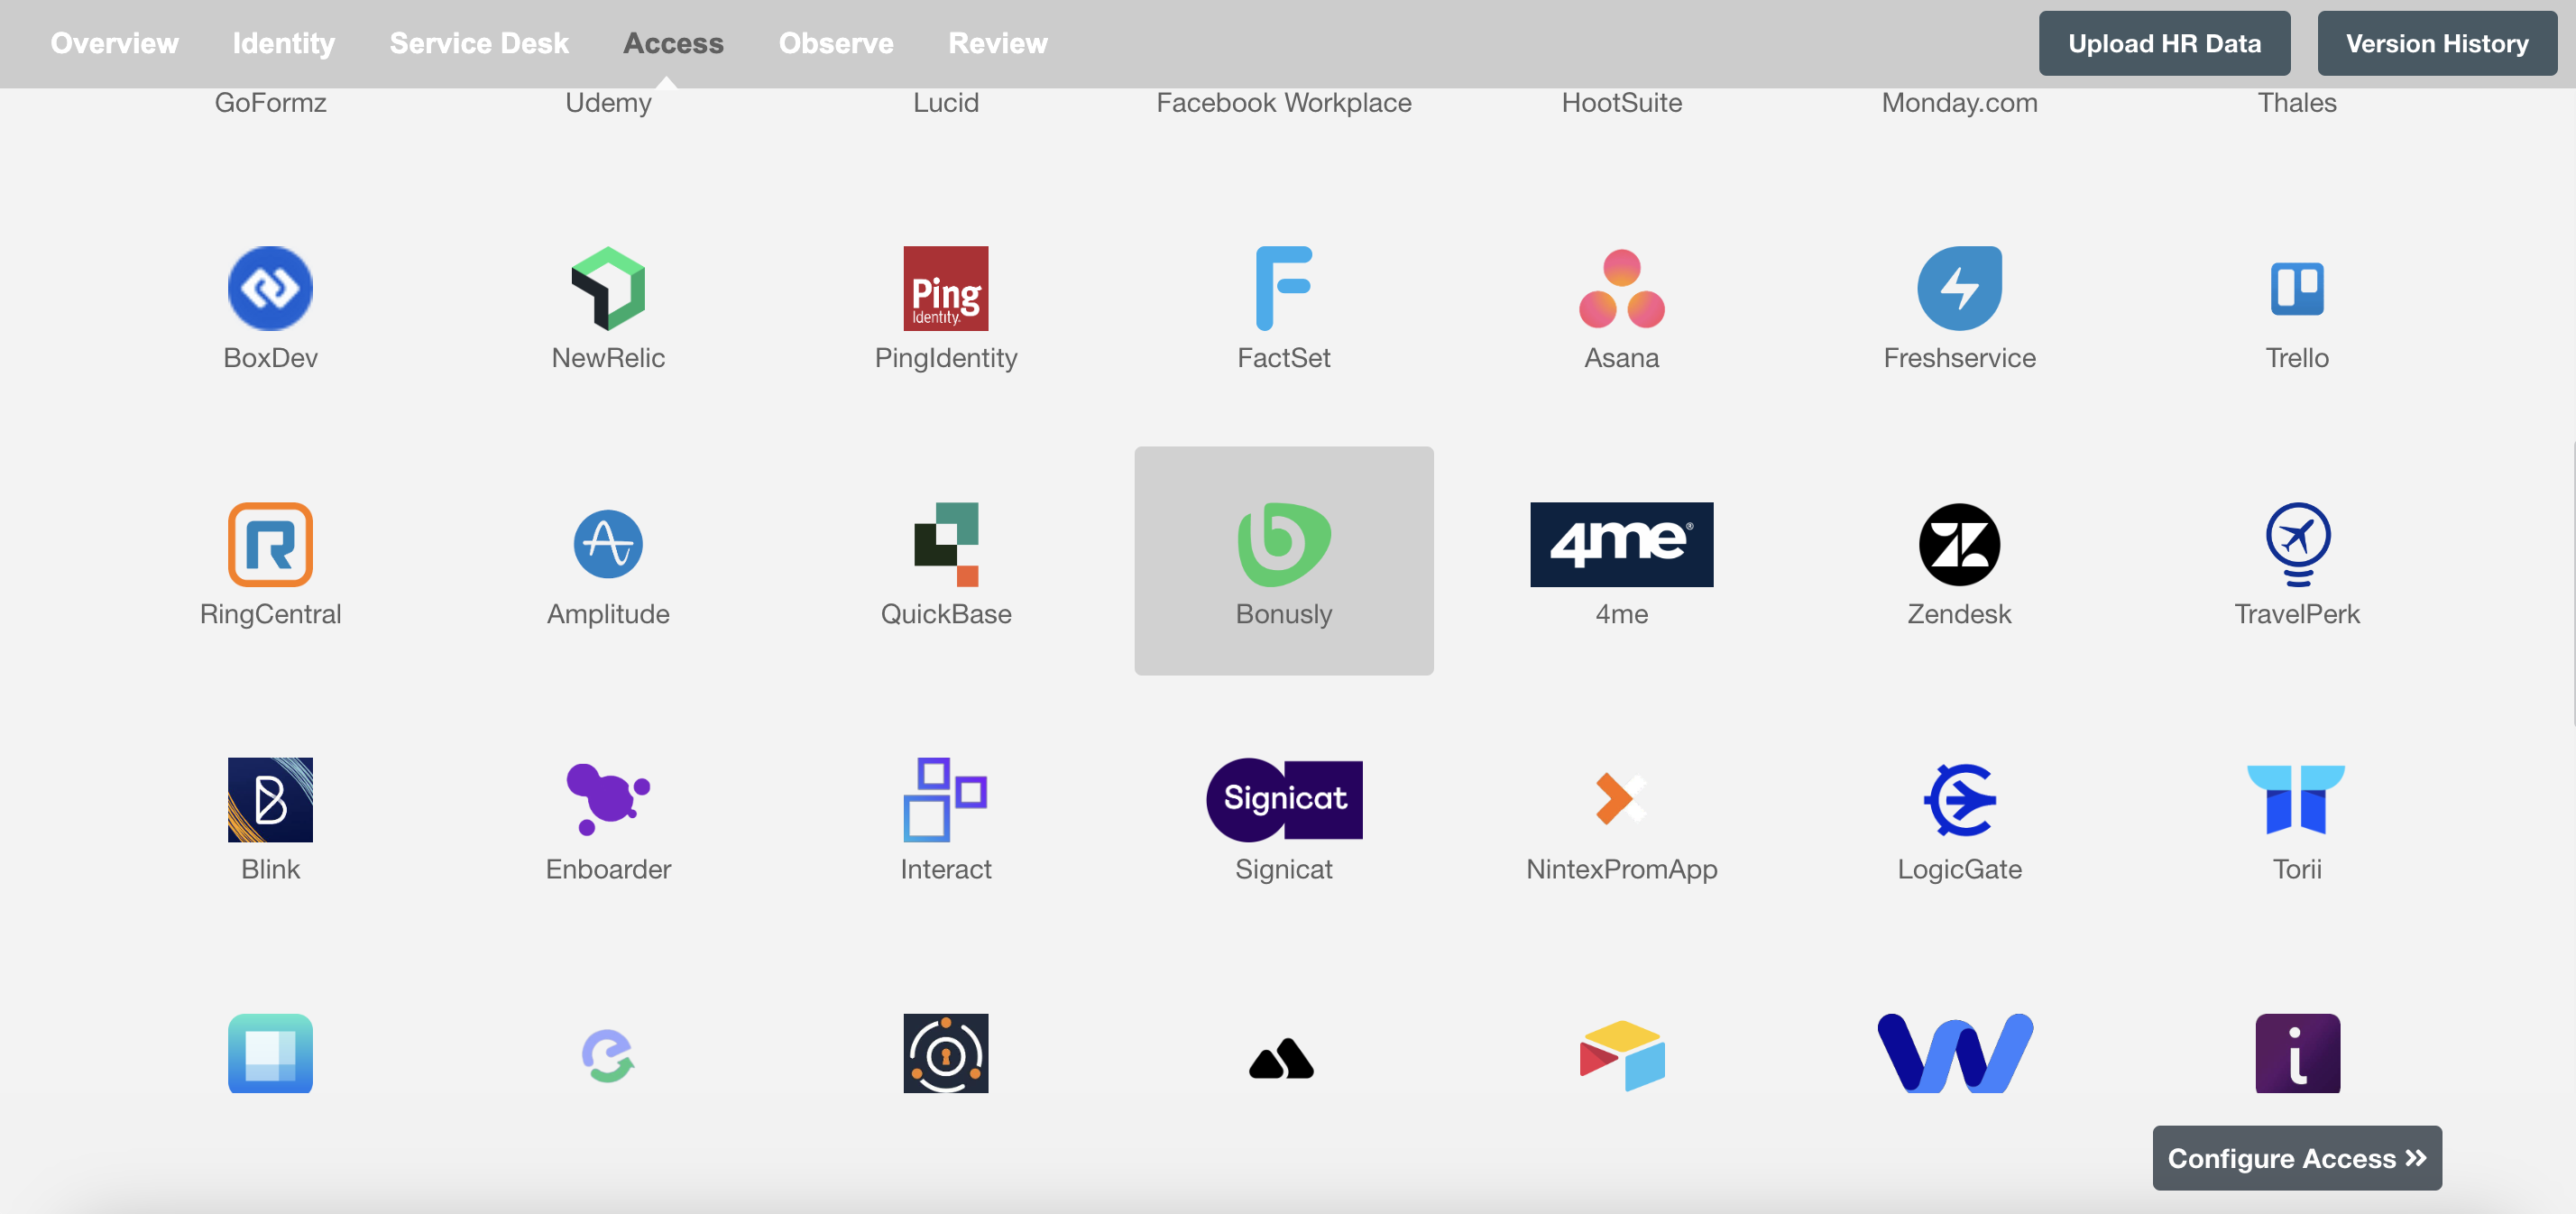The height and width of the screenshot is (1214, 2576).
Task: Expand the Identity navigation menu
Action: 284,42
